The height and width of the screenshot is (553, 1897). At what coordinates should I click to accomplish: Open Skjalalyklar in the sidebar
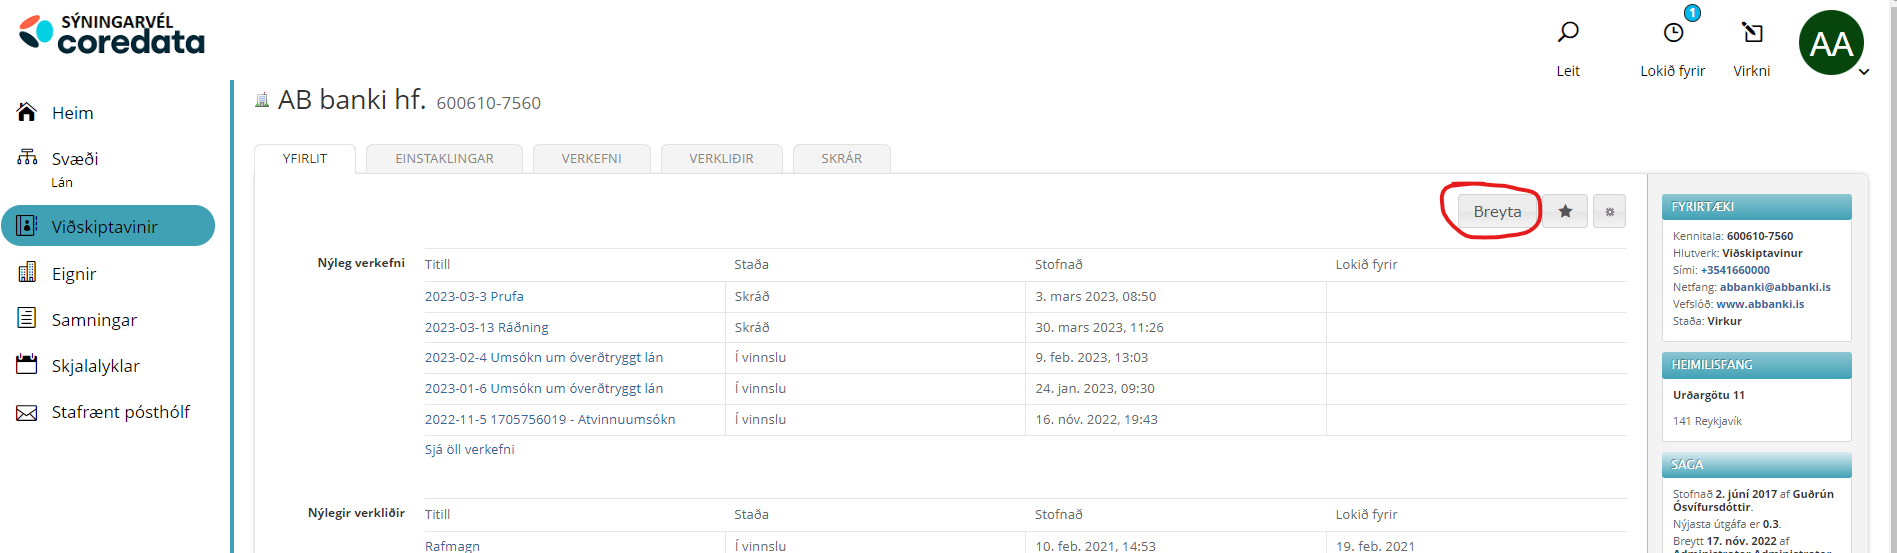click(95, 366)
